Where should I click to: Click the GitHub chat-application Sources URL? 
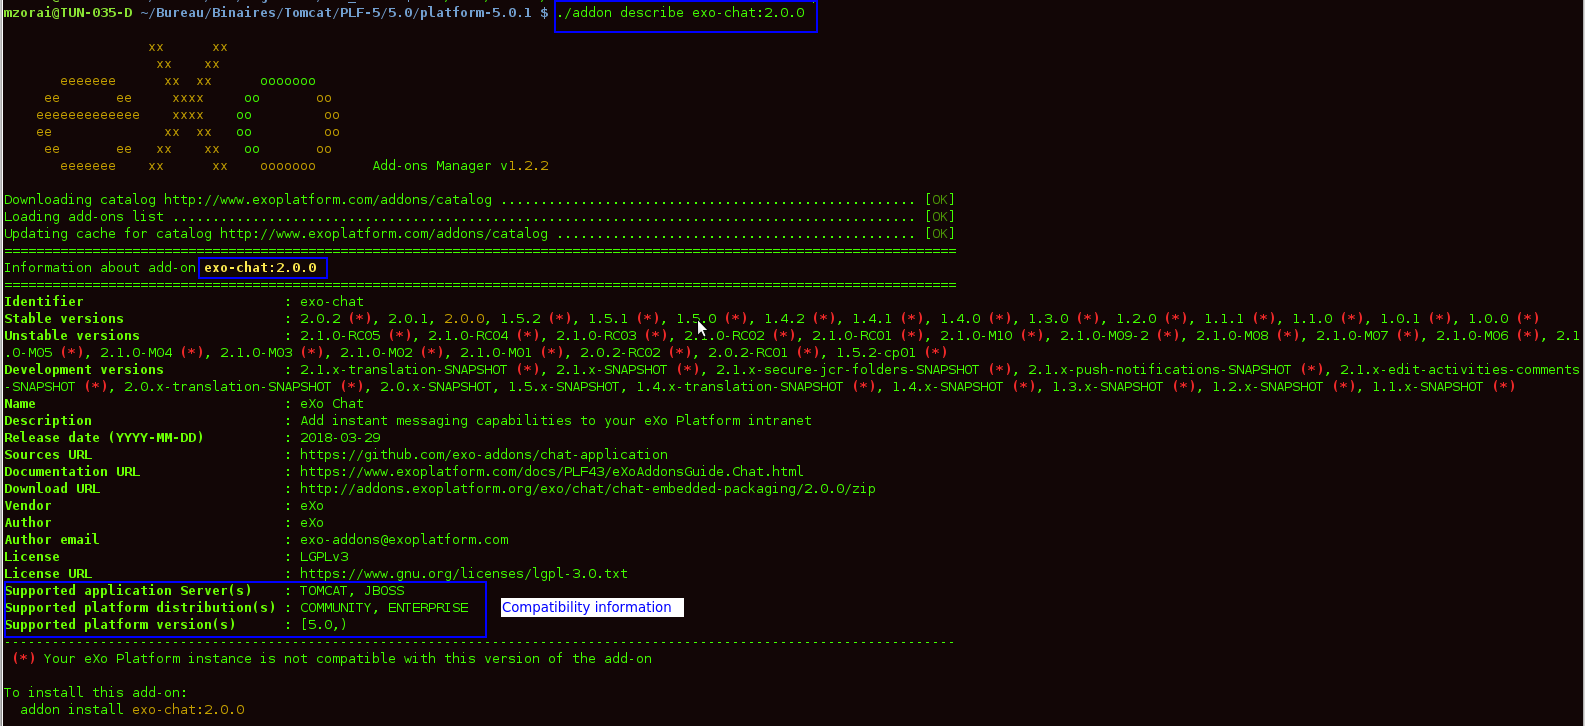pyautogui.click(x=484, y=454)
